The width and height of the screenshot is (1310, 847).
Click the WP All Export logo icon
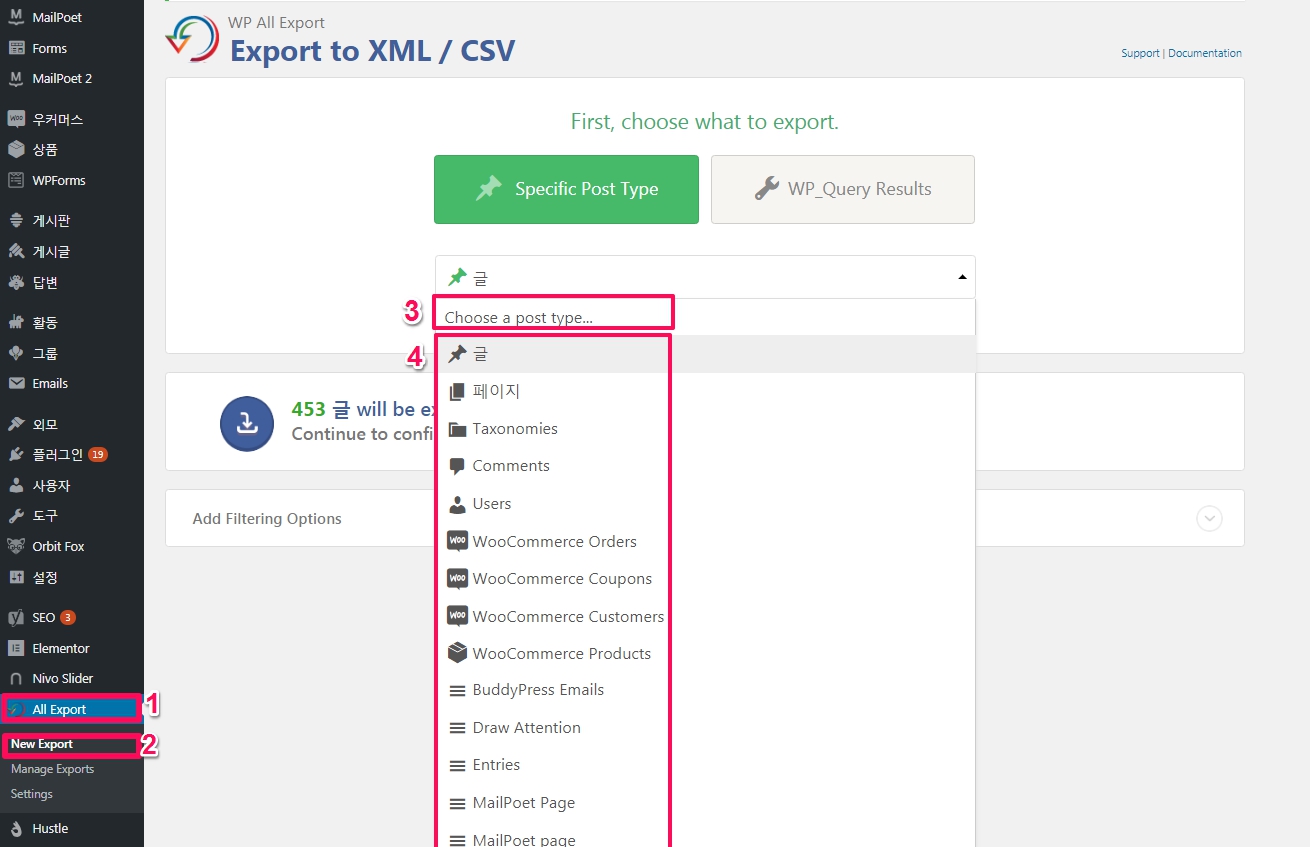click(192, 40)
